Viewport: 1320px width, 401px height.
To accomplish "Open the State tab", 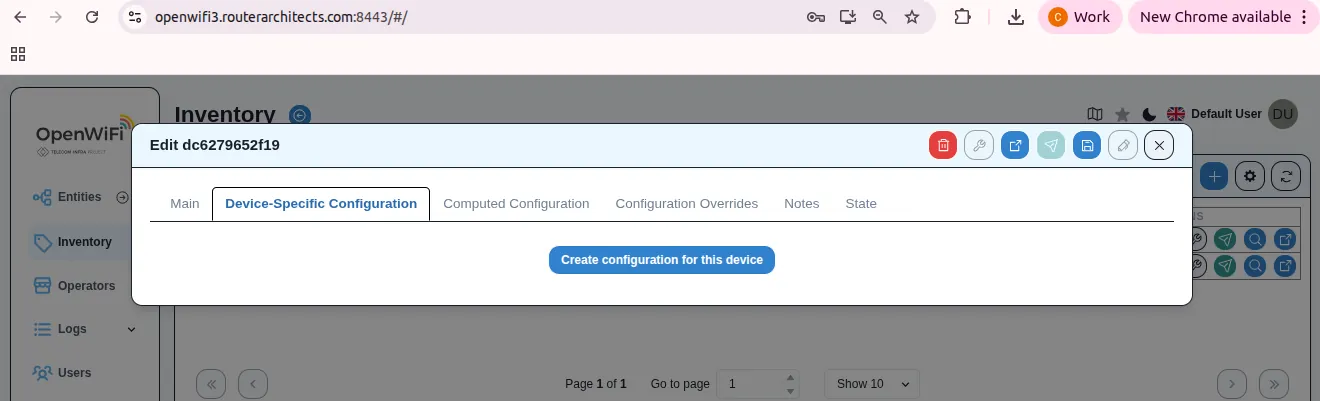I will pos(861,203).
